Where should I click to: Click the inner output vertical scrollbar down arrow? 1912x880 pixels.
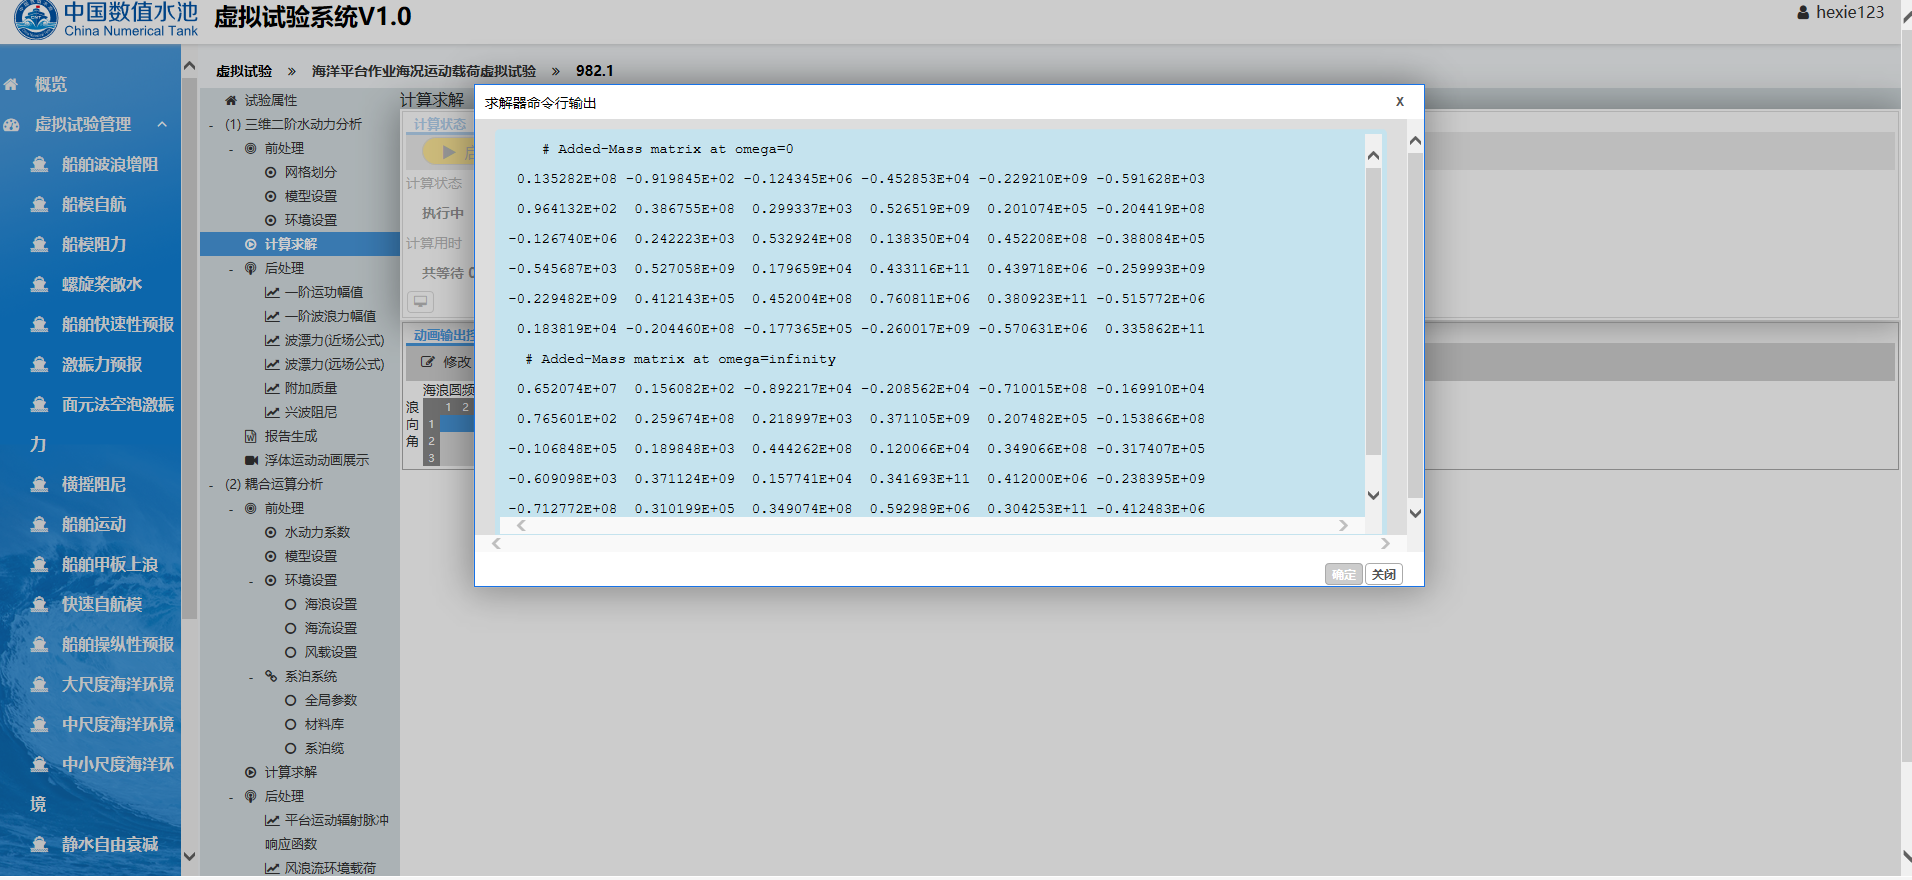coord(1373,495)
